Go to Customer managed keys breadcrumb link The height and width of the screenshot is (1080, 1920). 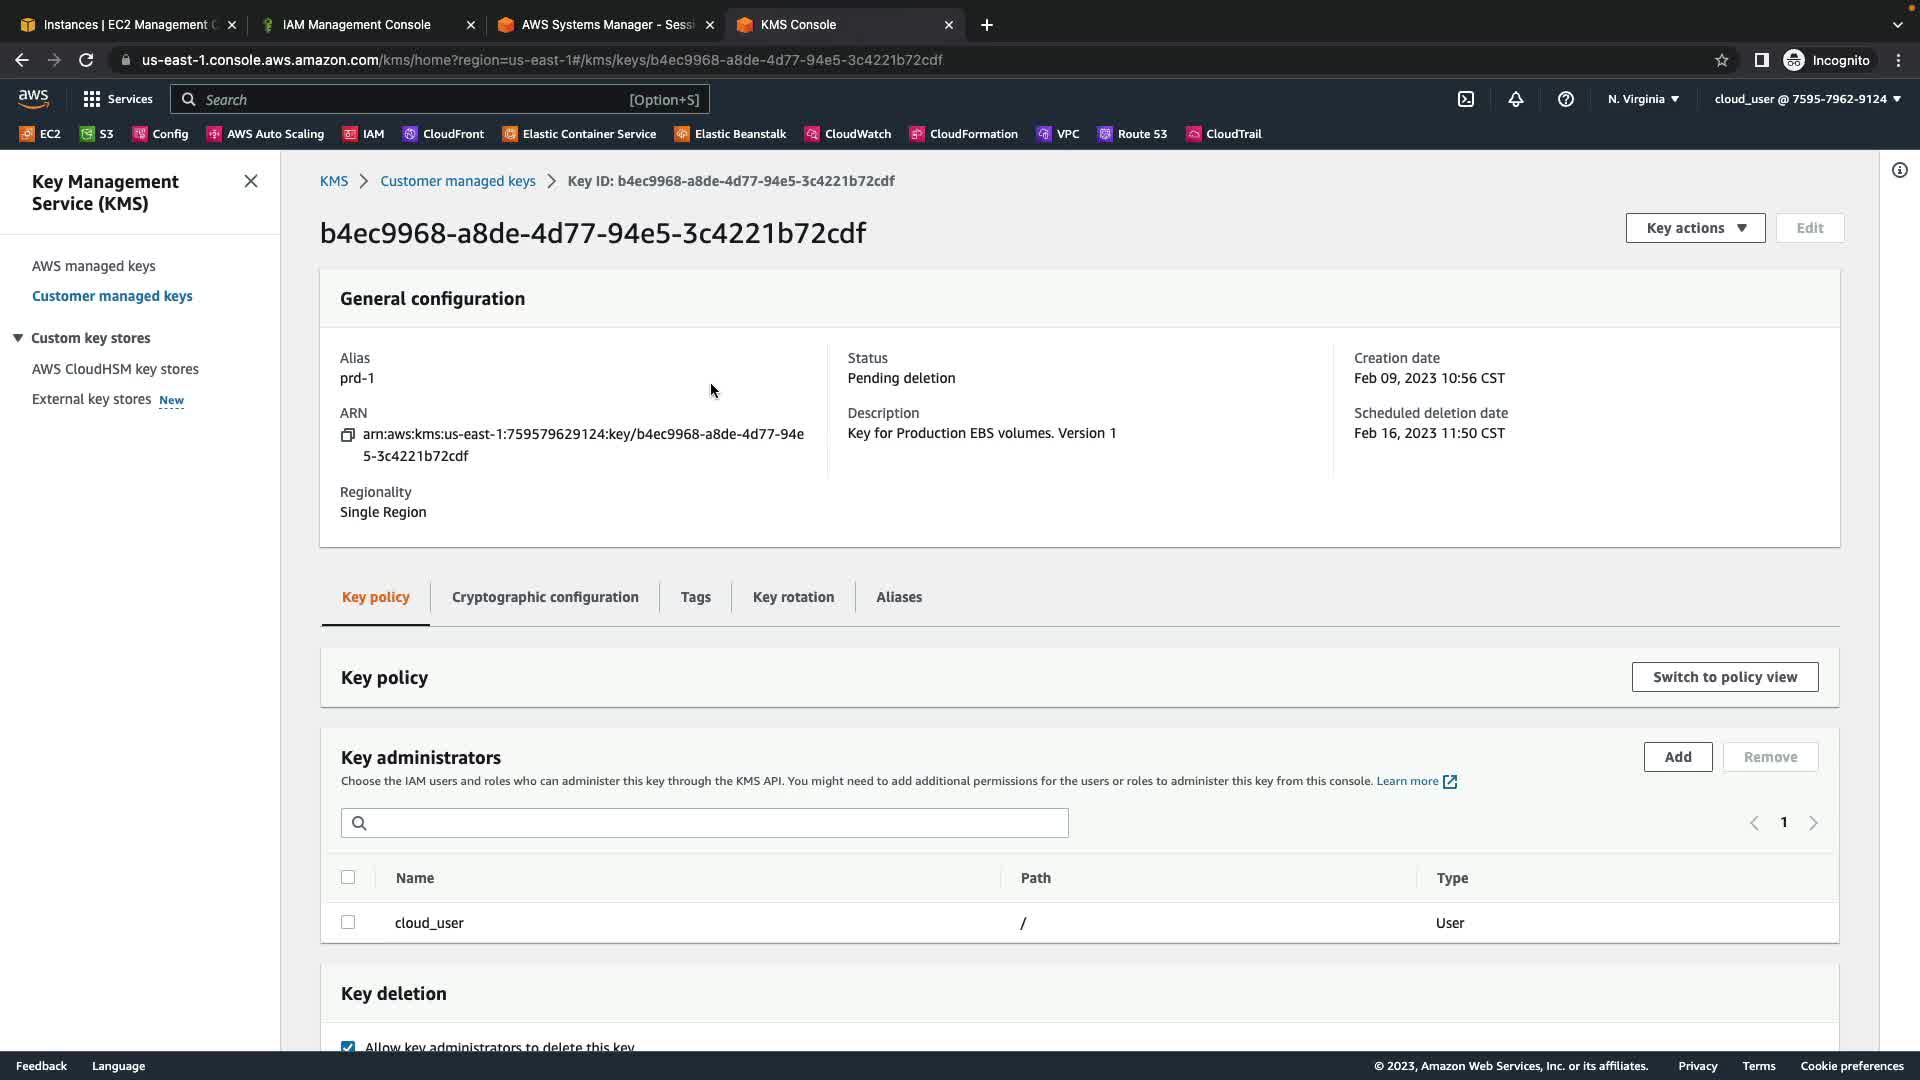tap(458, 181)
